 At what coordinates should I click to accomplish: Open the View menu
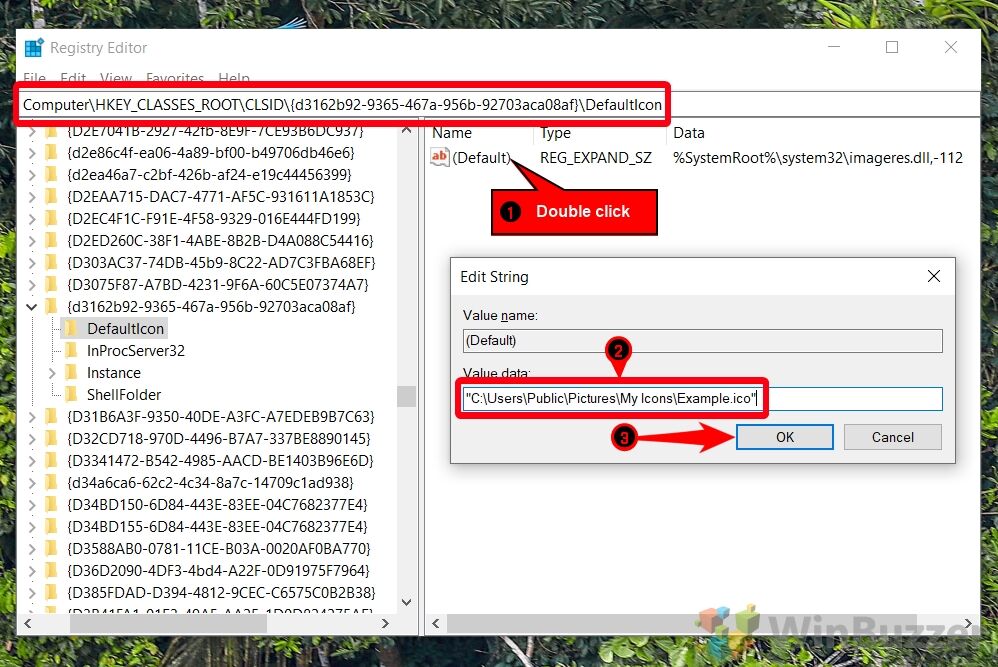click(x=116, y=78)
